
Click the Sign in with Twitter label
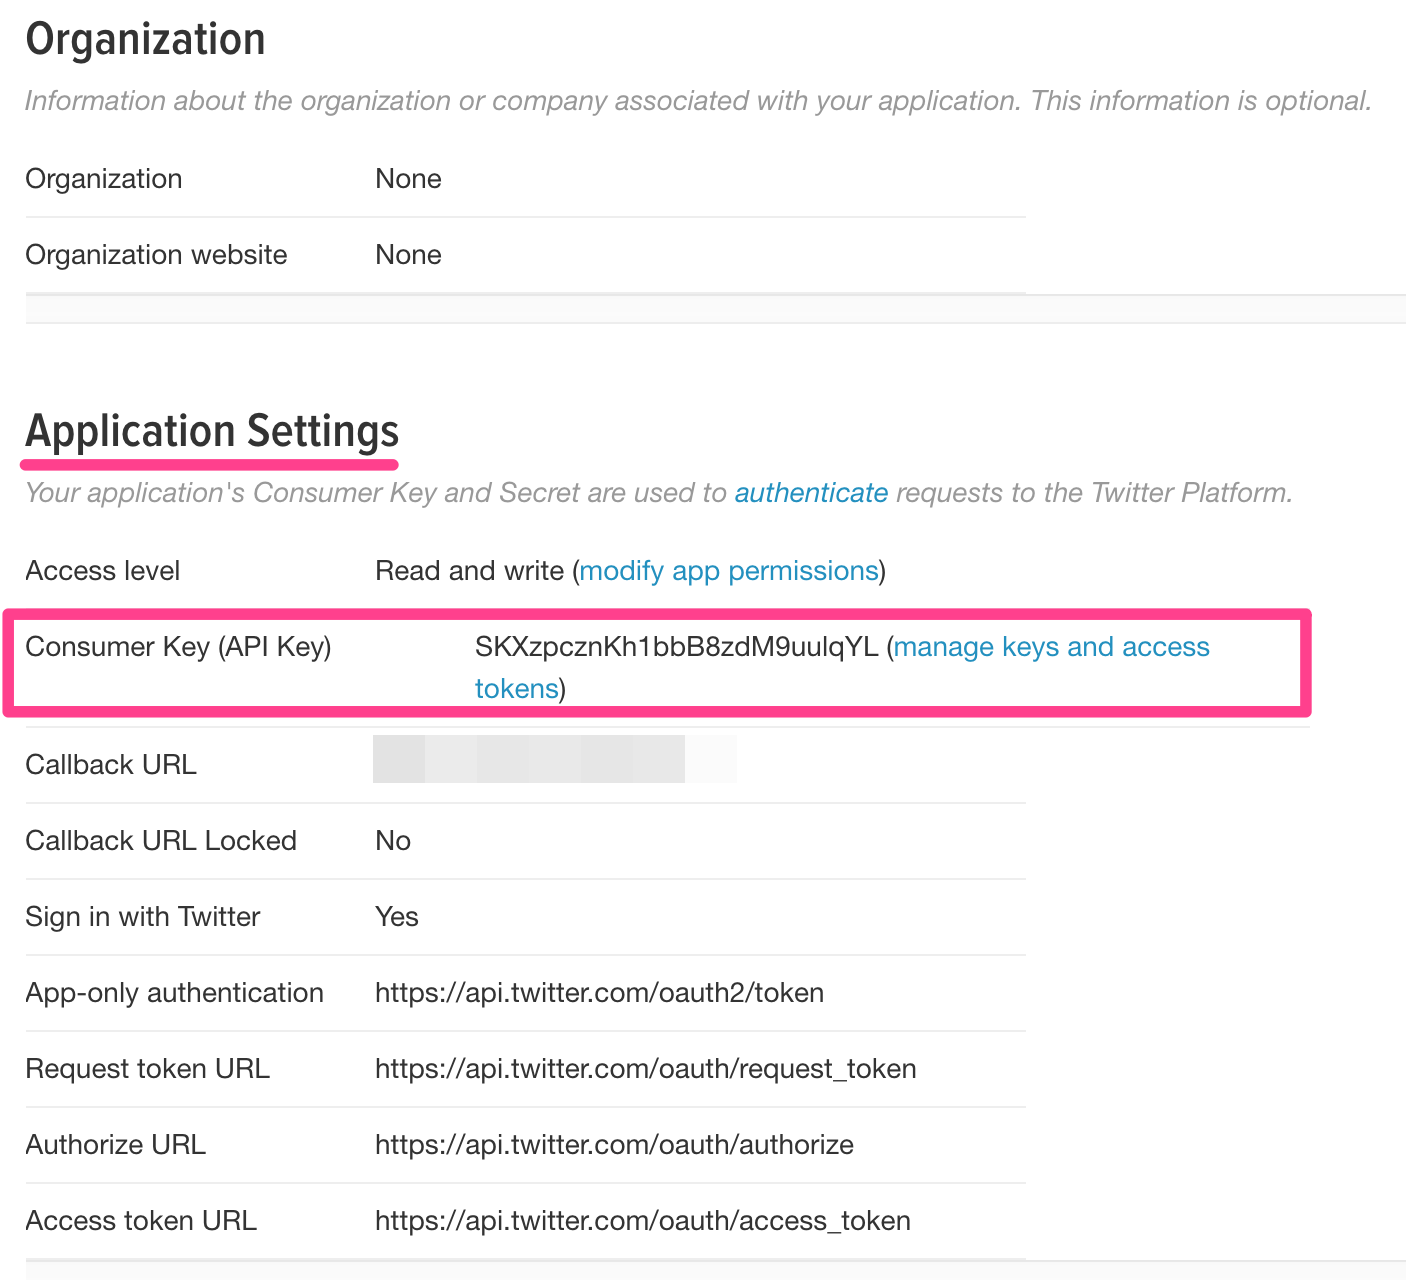click(x=143, y=917)
